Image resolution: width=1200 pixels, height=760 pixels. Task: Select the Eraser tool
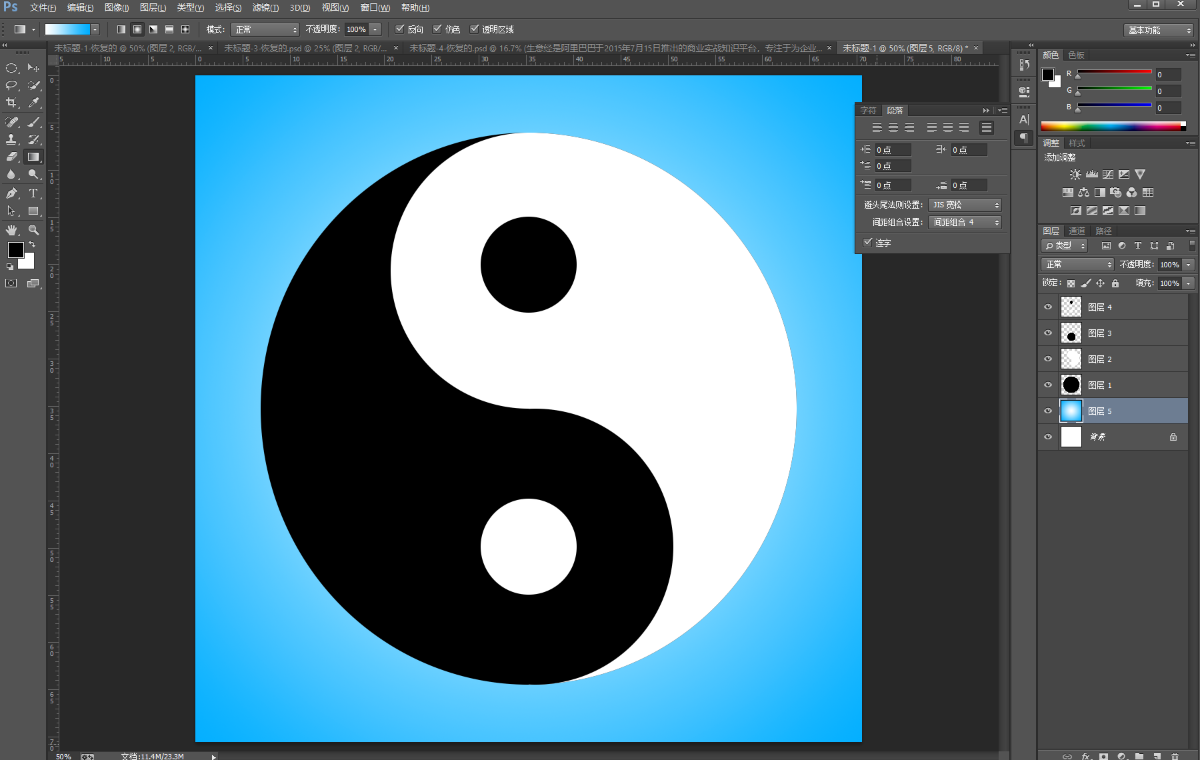click(12, 157)
